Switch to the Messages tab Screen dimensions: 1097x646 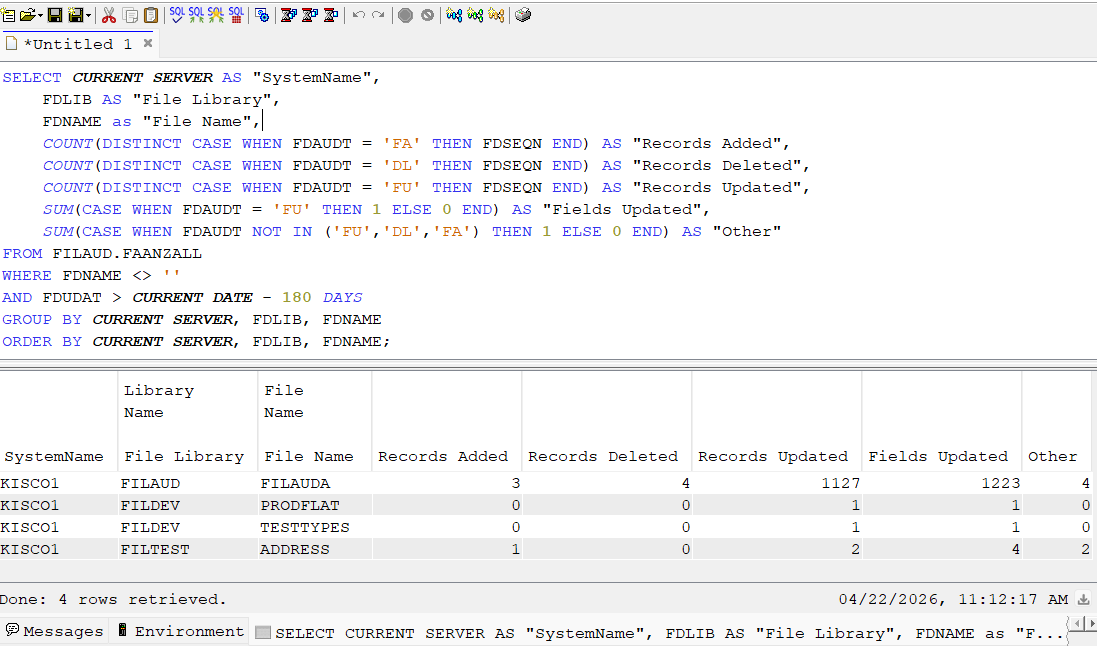[x=55, y=631]
